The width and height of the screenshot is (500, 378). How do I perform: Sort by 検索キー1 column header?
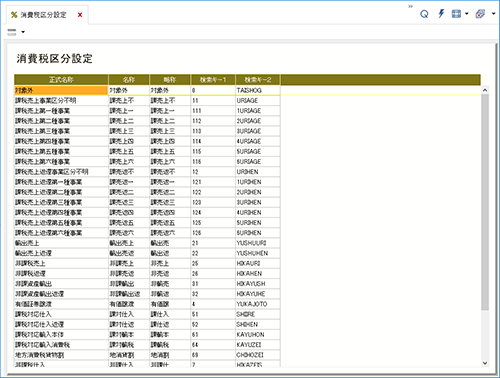click(x=213, y=80)
